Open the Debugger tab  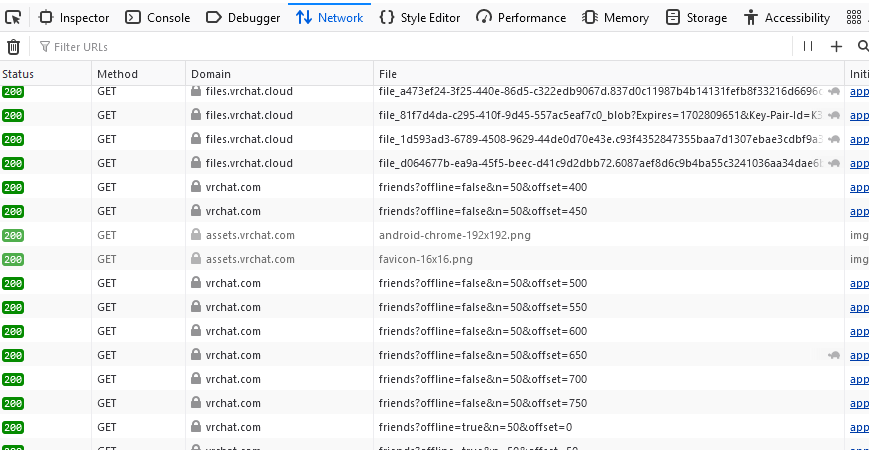coord(243,18)
